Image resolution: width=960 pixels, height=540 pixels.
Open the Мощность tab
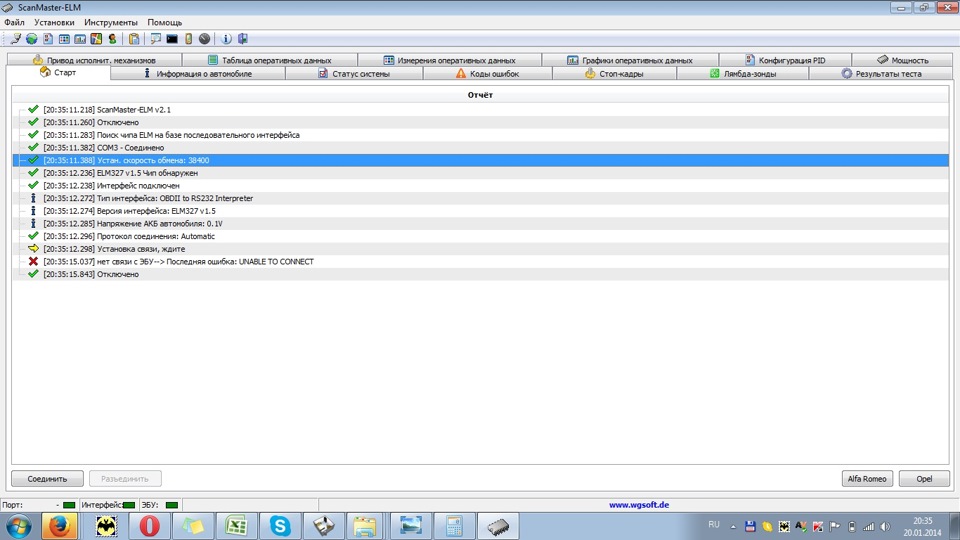click(x=902, y=60)
